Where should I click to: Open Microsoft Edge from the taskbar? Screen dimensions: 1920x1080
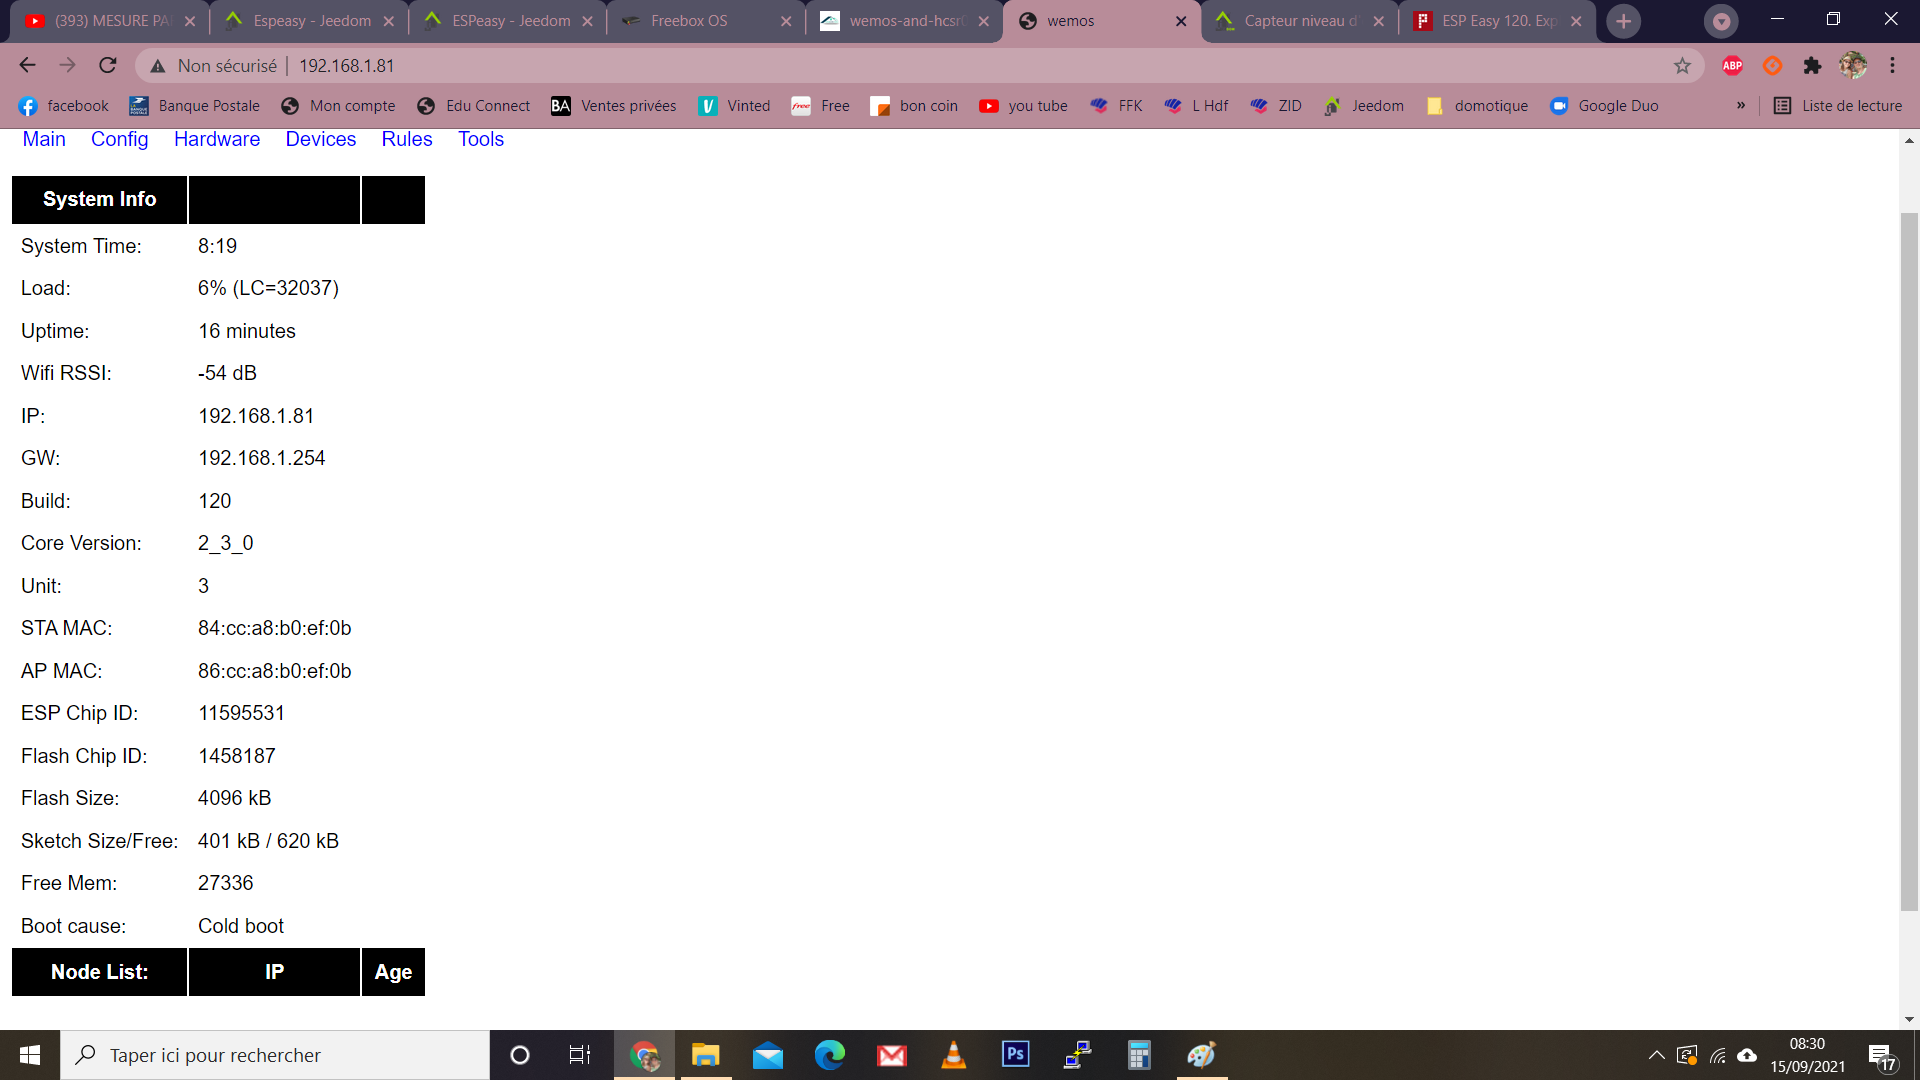click(829, 1054)
